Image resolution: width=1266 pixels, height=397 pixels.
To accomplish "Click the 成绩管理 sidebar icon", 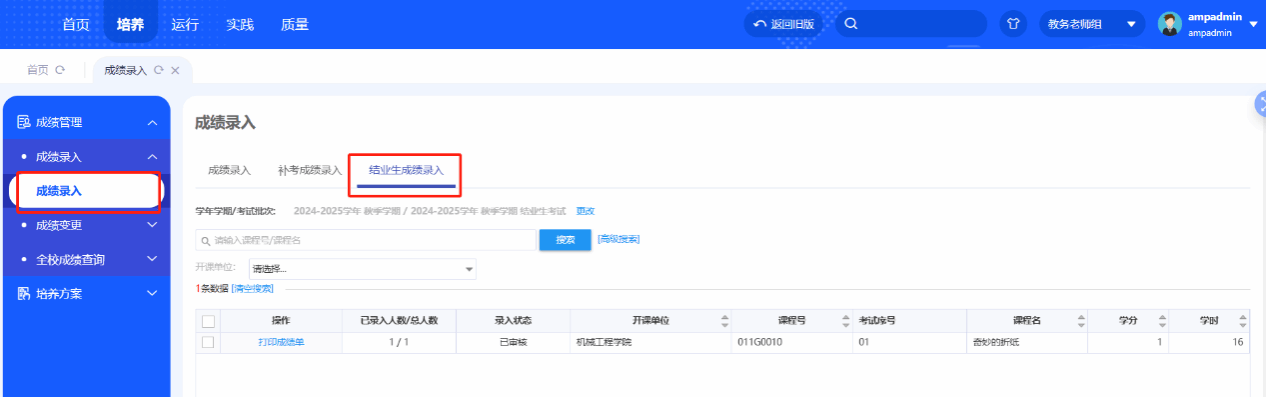I will pos(24,122).
